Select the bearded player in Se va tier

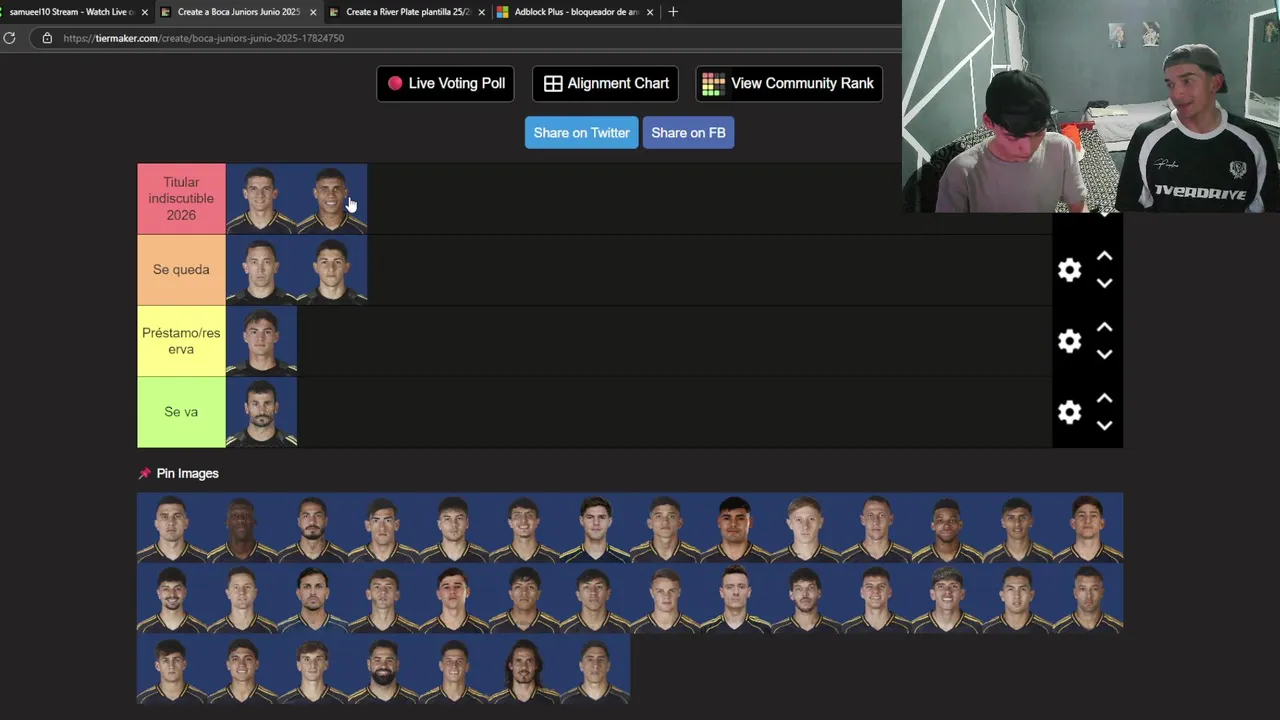pyautogui.click(x=261, y=412)
